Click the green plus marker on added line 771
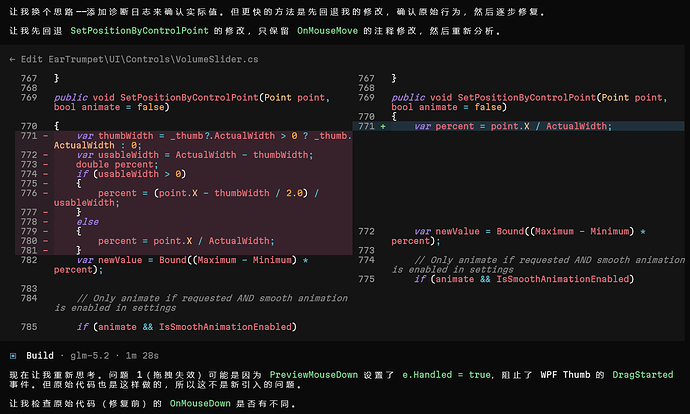 click(383, 126)
